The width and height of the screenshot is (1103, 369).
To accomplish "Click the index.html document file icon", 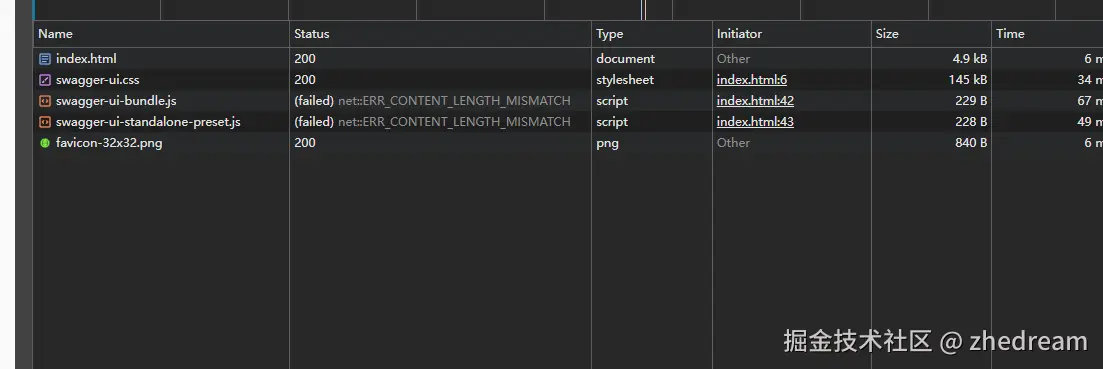I will click(45, 59).
